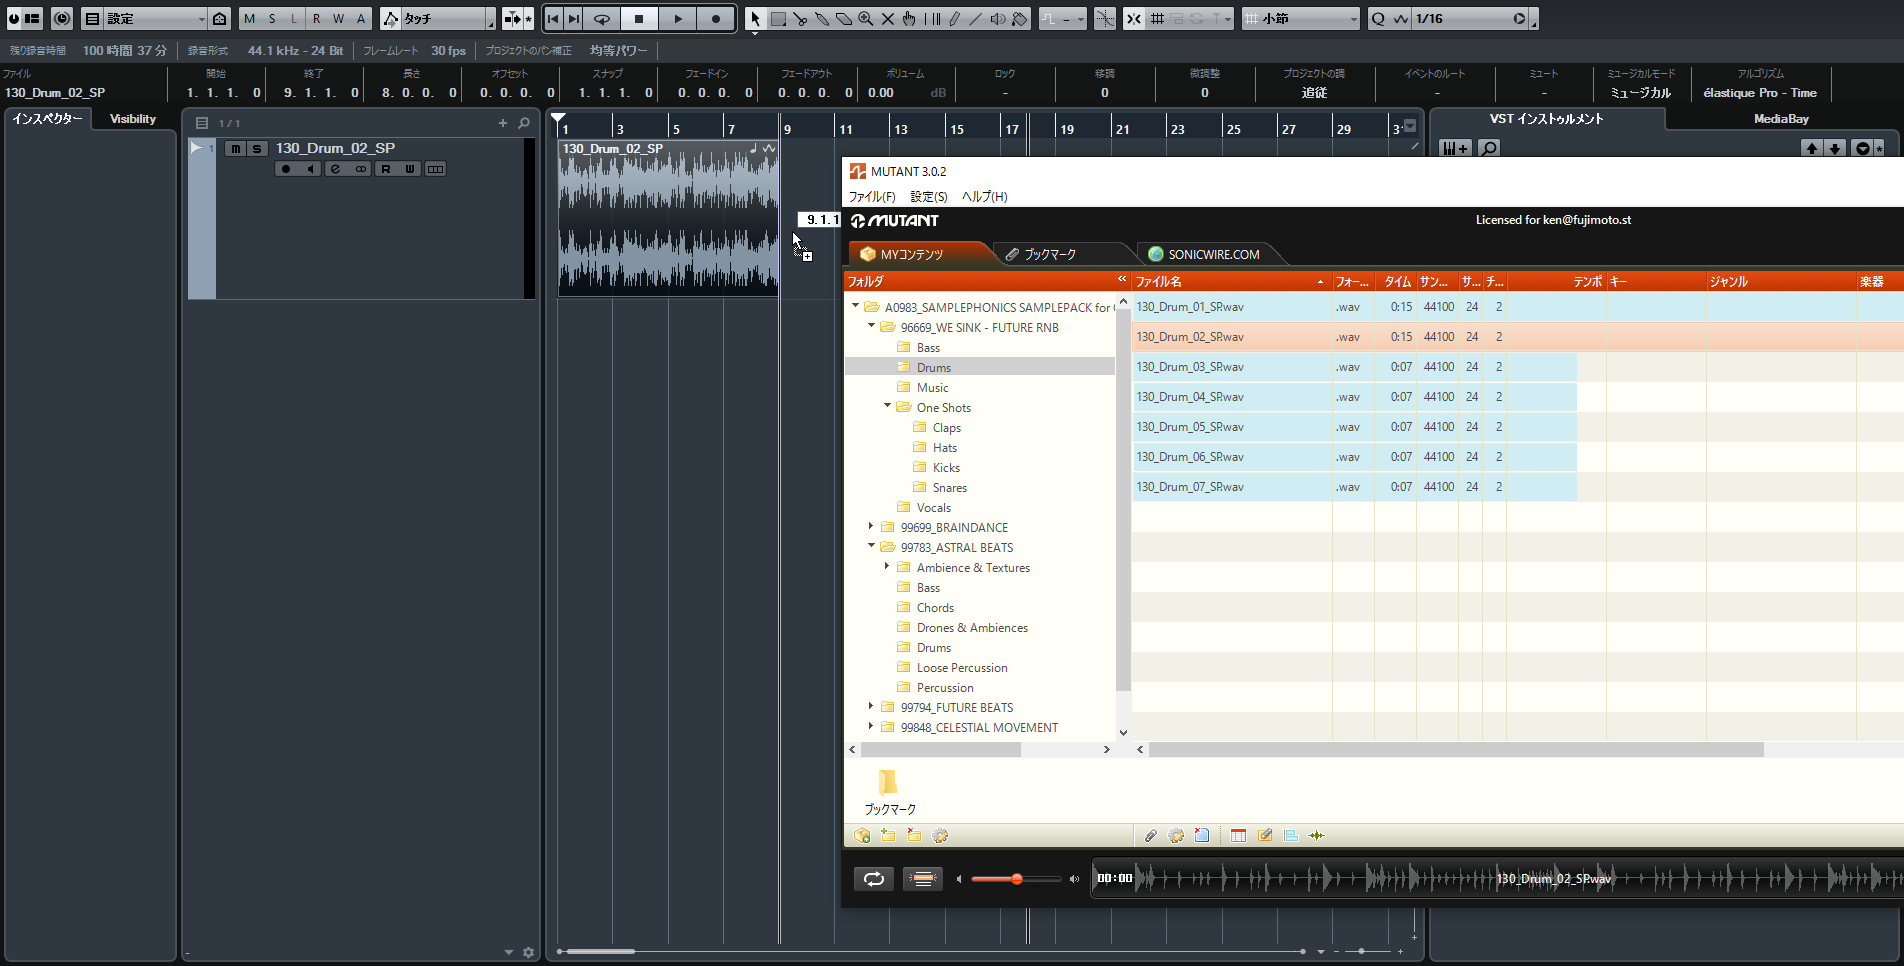Toggle Monitor on the drum track

click(310, 169)
